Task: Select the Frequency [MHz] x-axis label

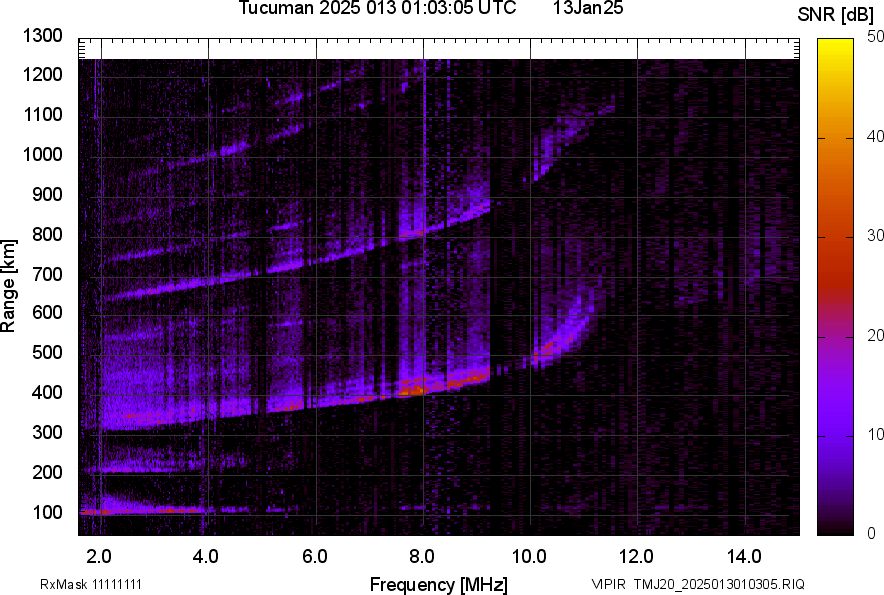Action: [438, 584]
